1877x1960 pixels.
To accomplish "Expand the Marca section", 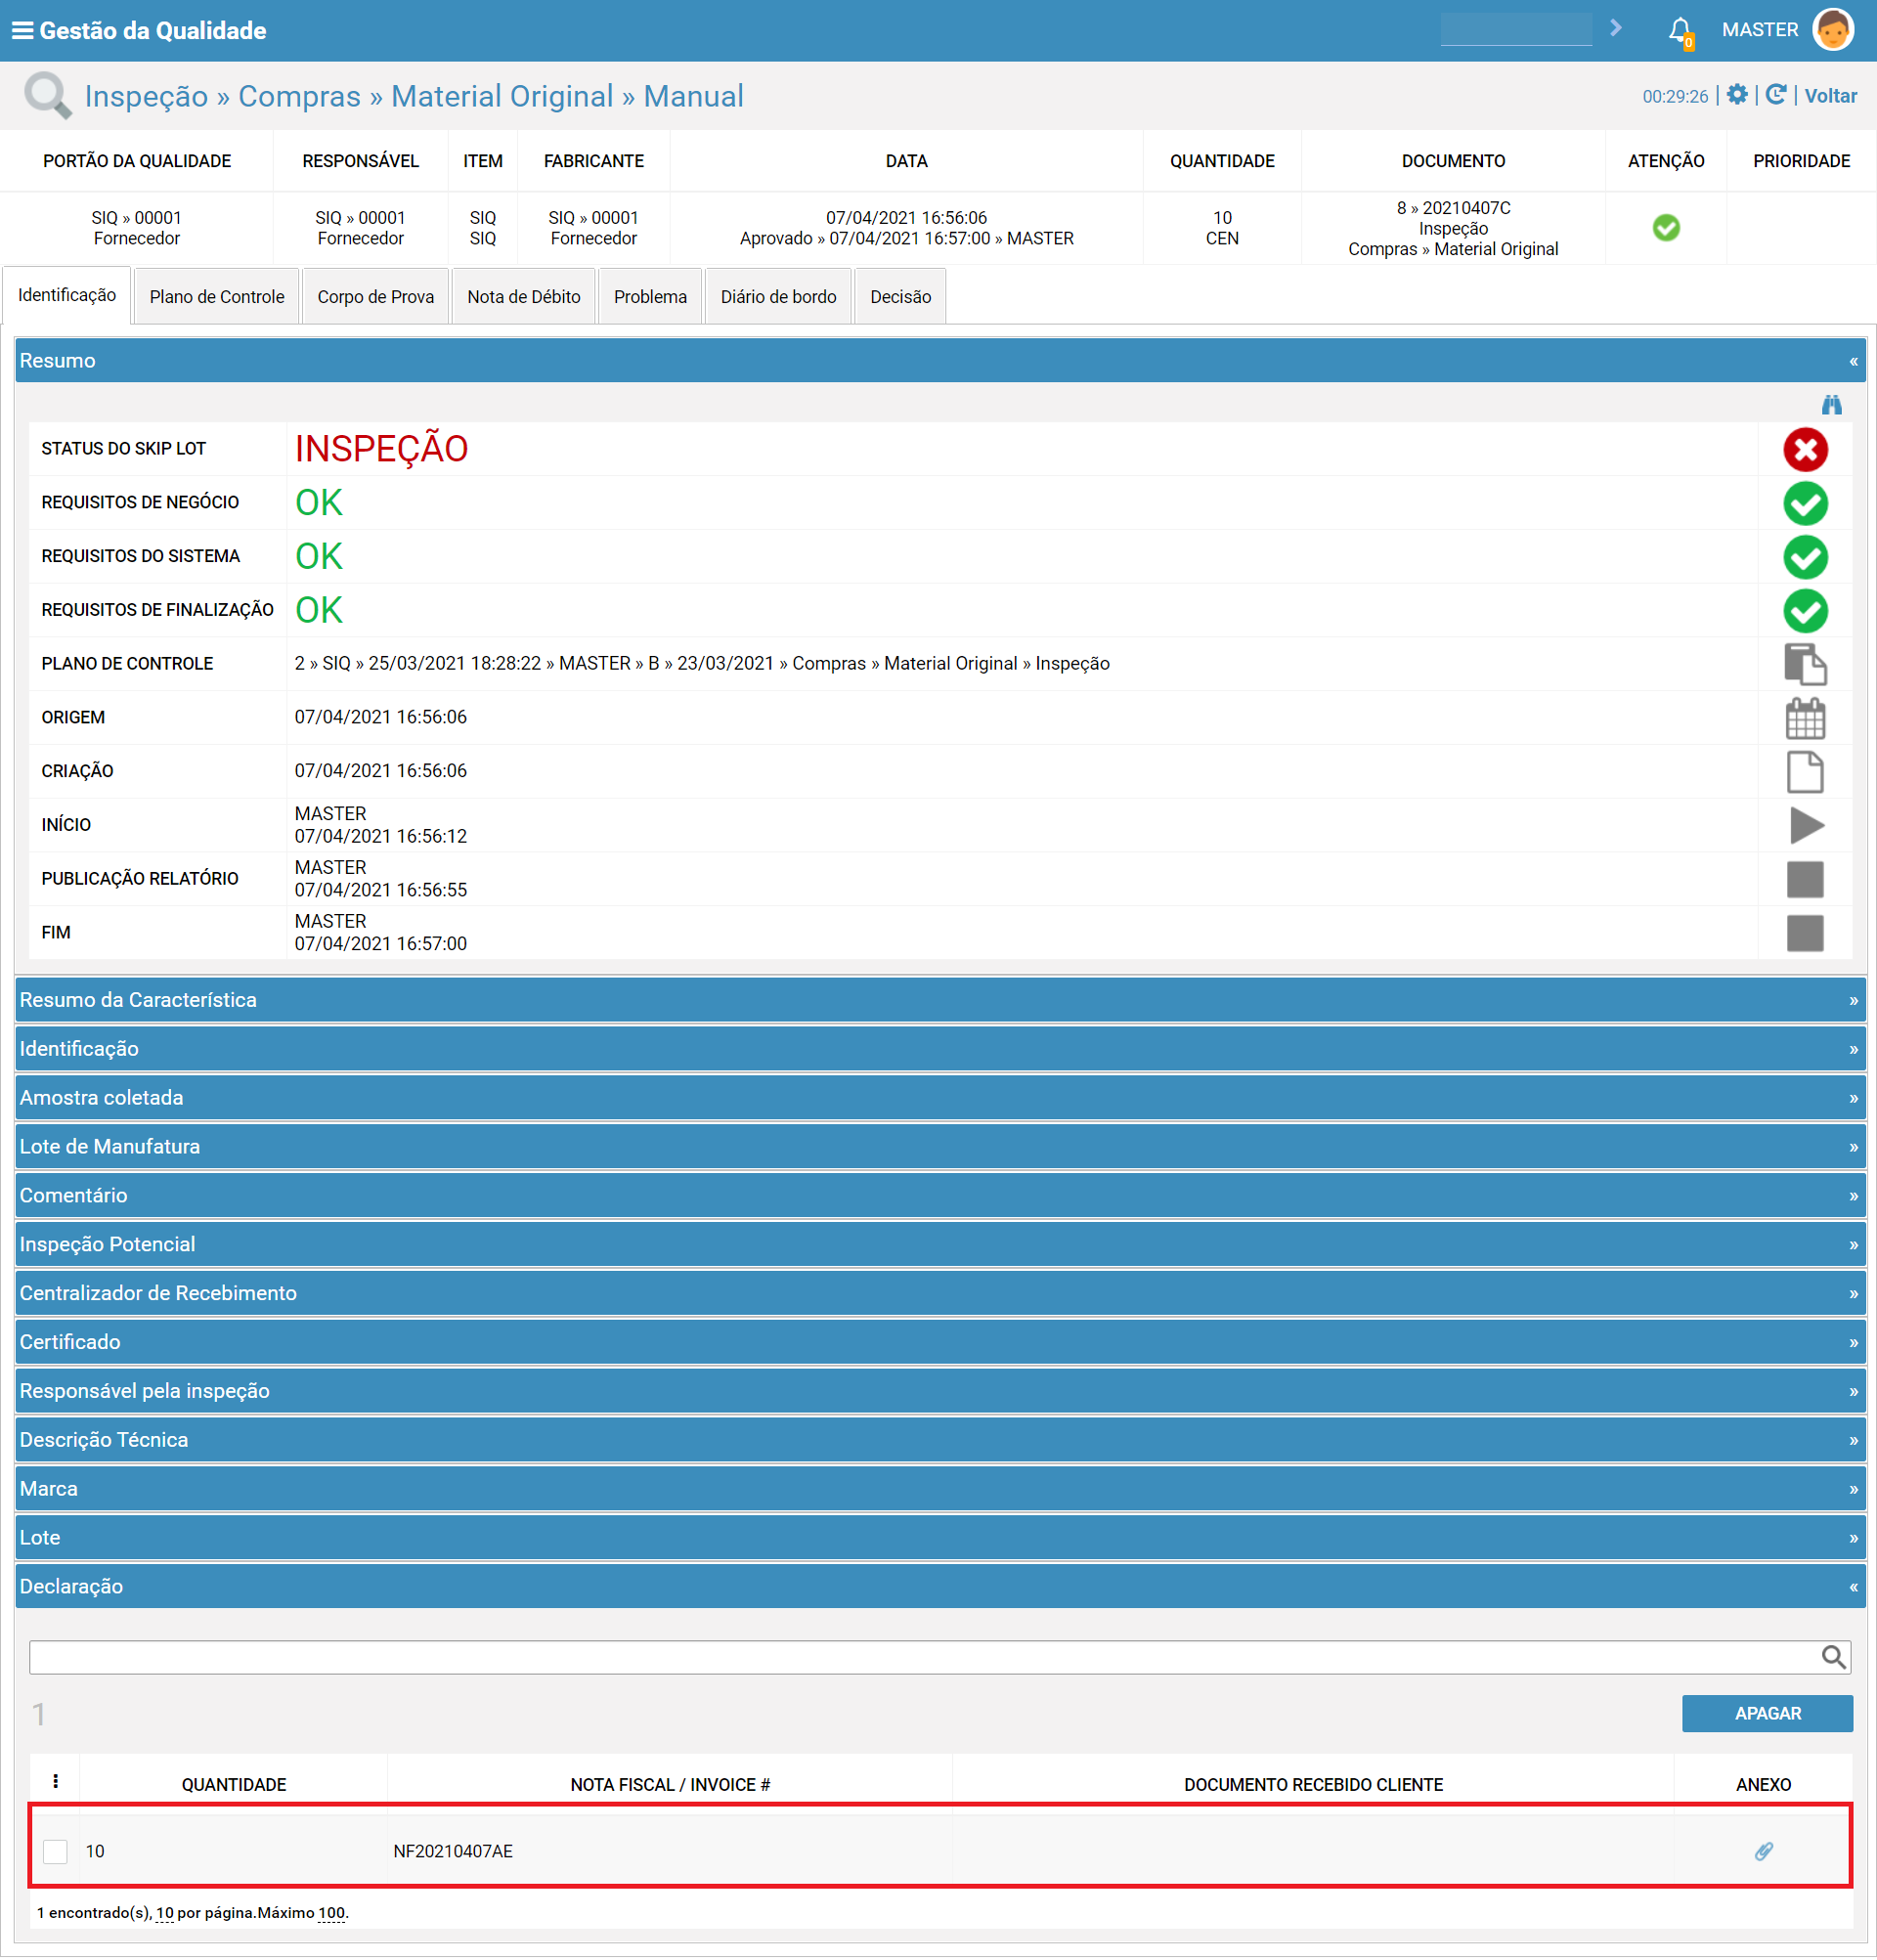I will click(x=940, y=1489).
